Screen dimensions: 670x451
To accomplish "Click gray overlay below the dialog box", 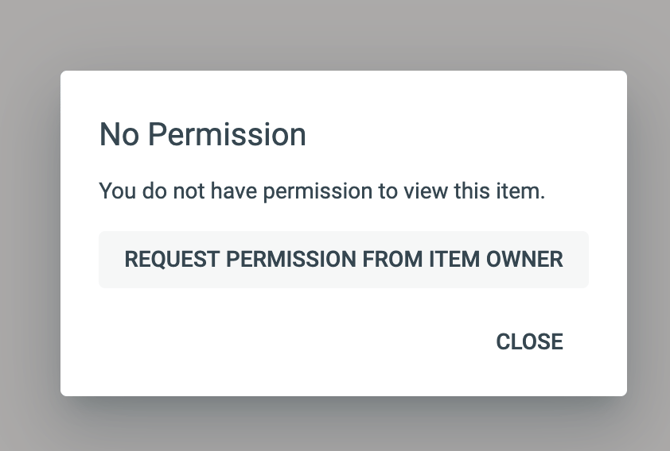I will (x=335, y=424).
